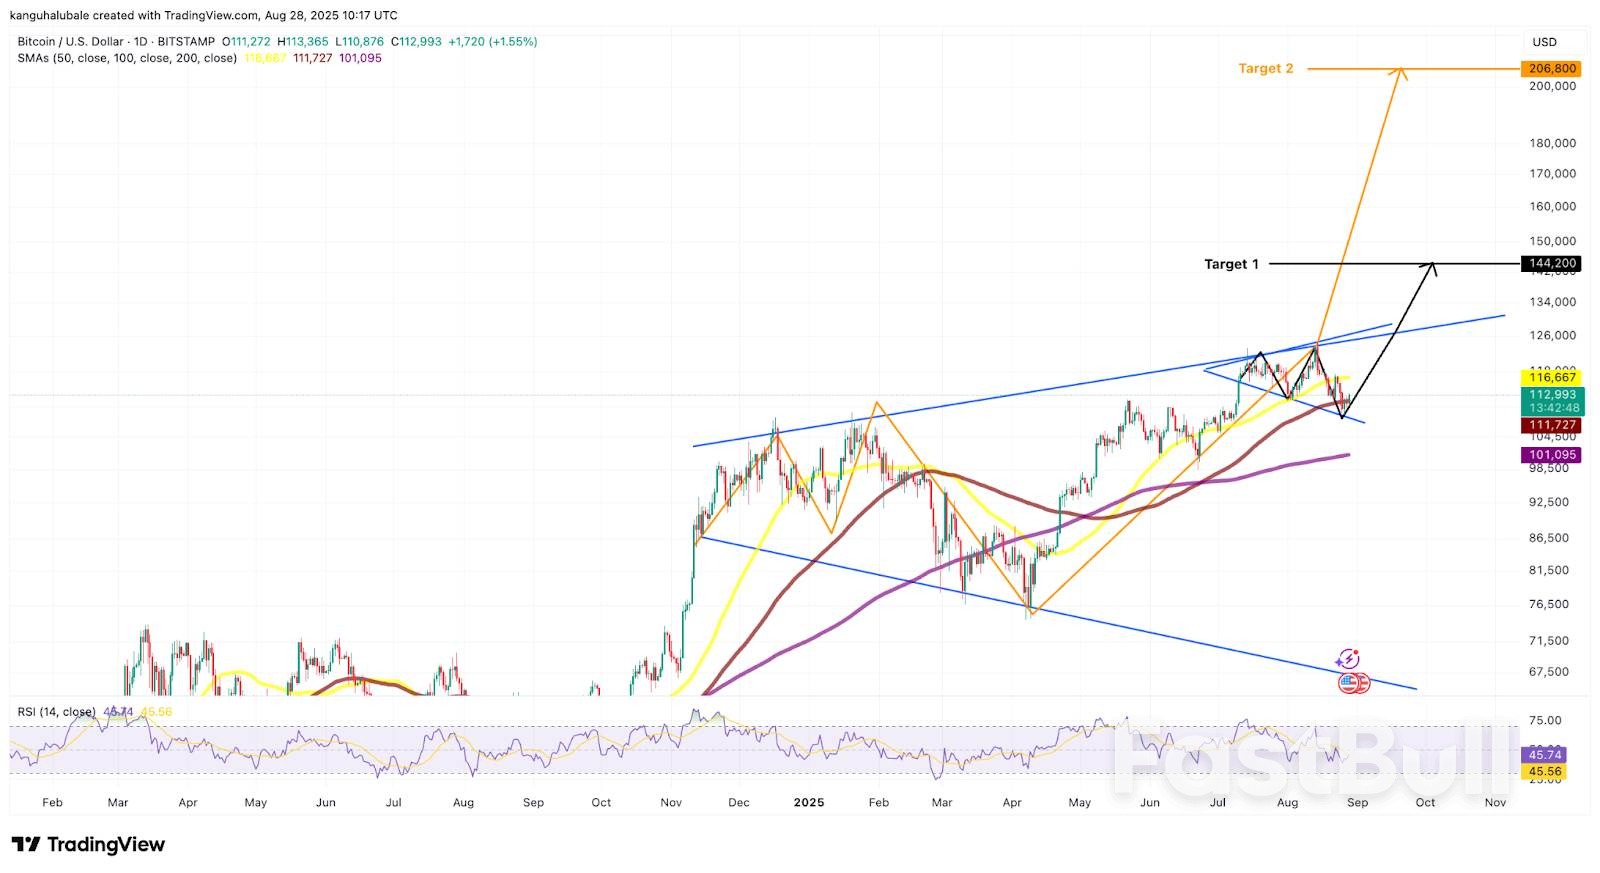Click the black 144,200 price label
The image size is (1600, 873).
pyautogui.click(x=1552, y=264)
